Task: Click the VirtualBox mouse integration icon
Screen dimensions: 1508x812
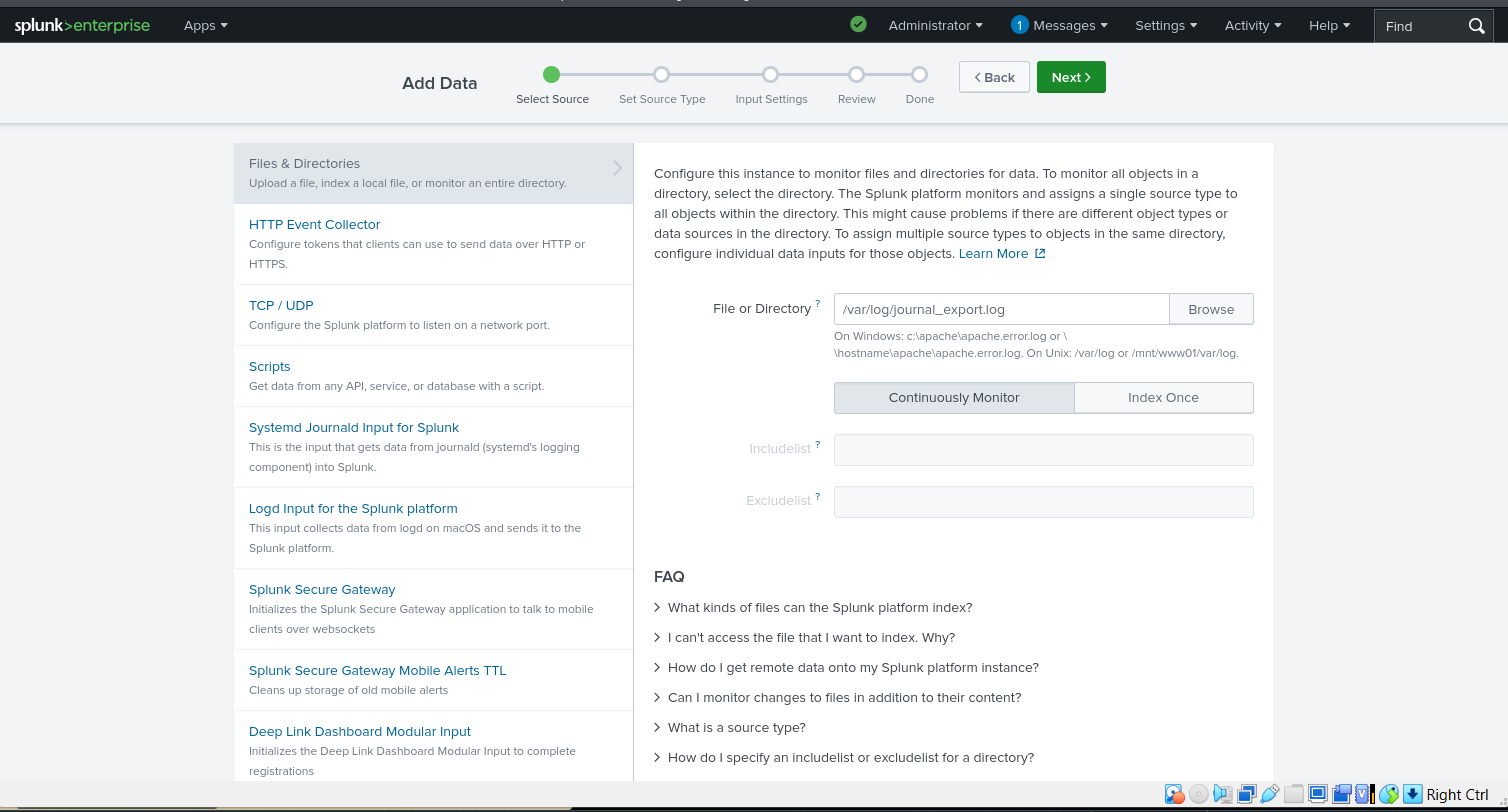Action: pyautogui.click(x=1389, y=794)
